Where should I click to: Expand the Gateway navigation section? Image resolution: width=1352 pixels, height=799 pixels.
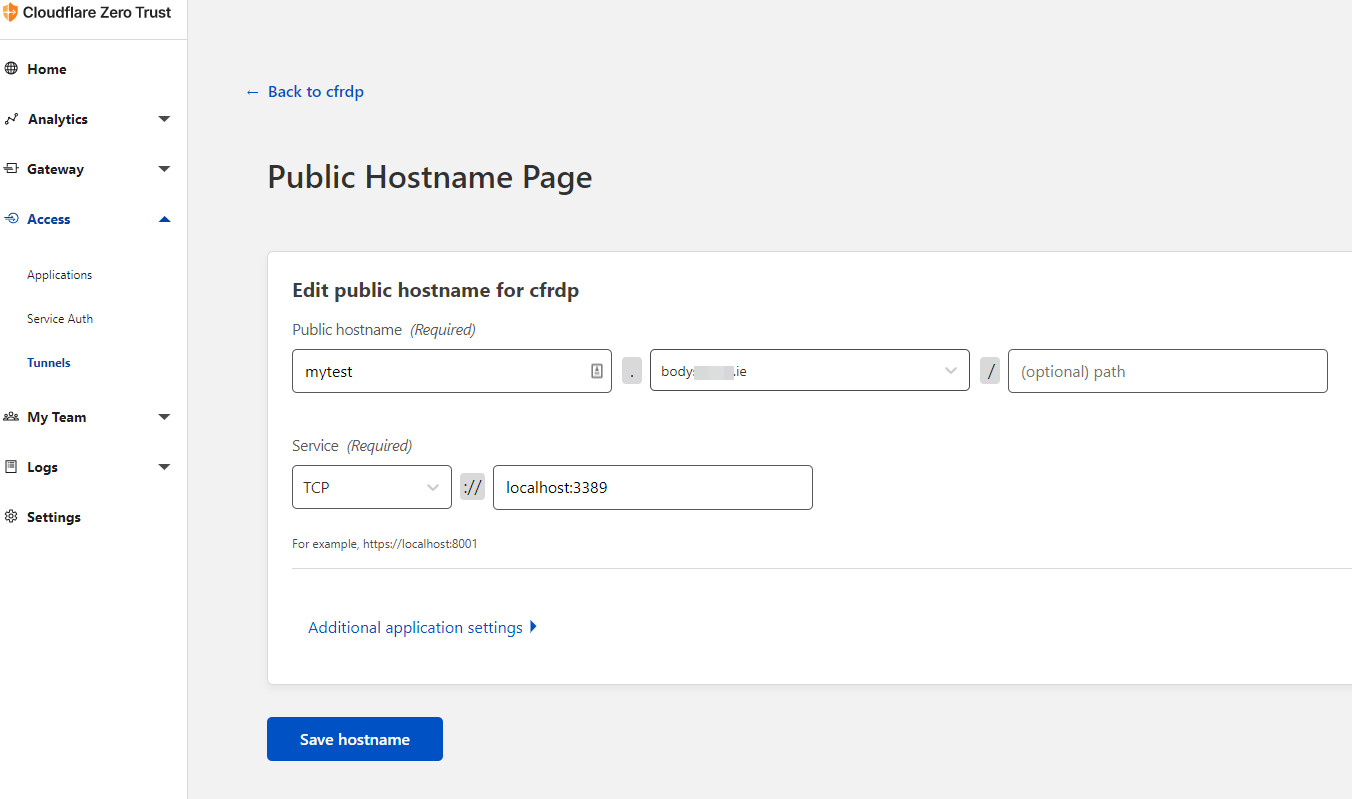coord(163,169)
